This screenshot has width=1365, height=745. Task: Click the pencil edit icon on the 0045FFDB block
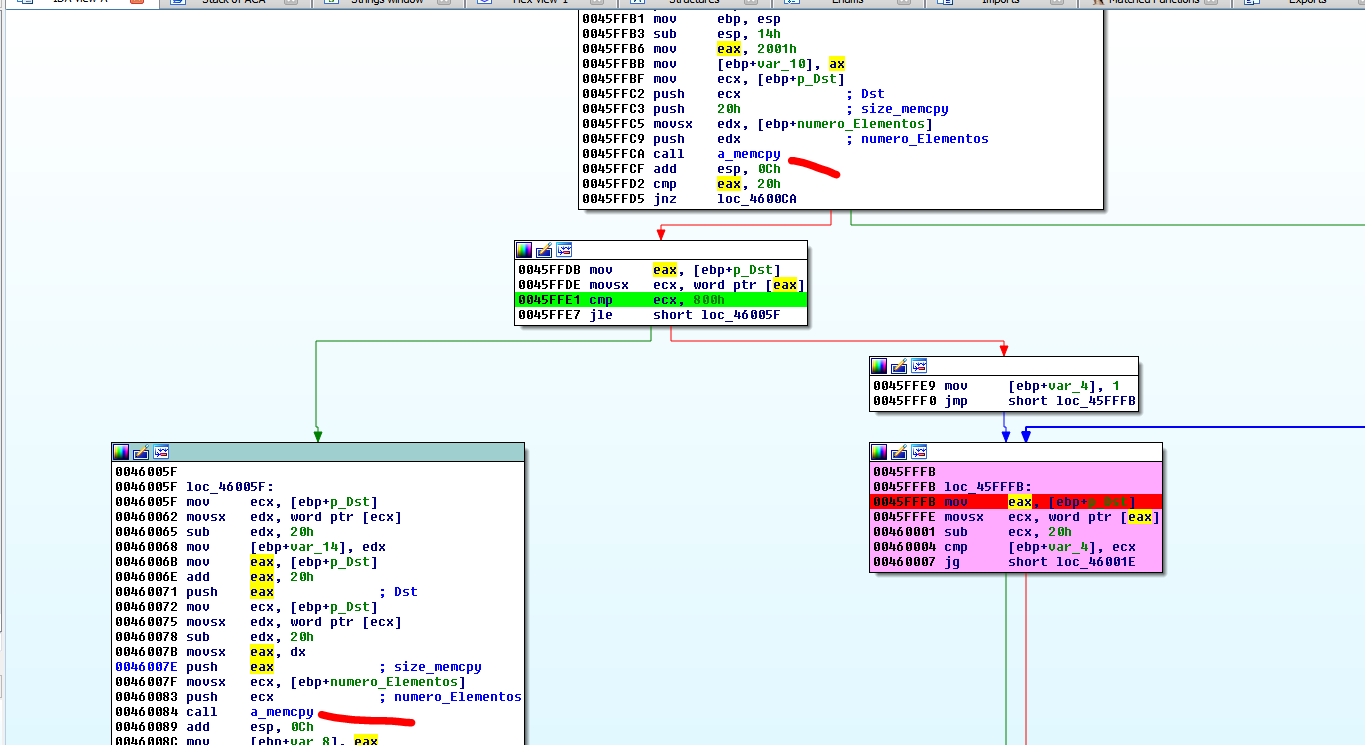tap(545, 250)
